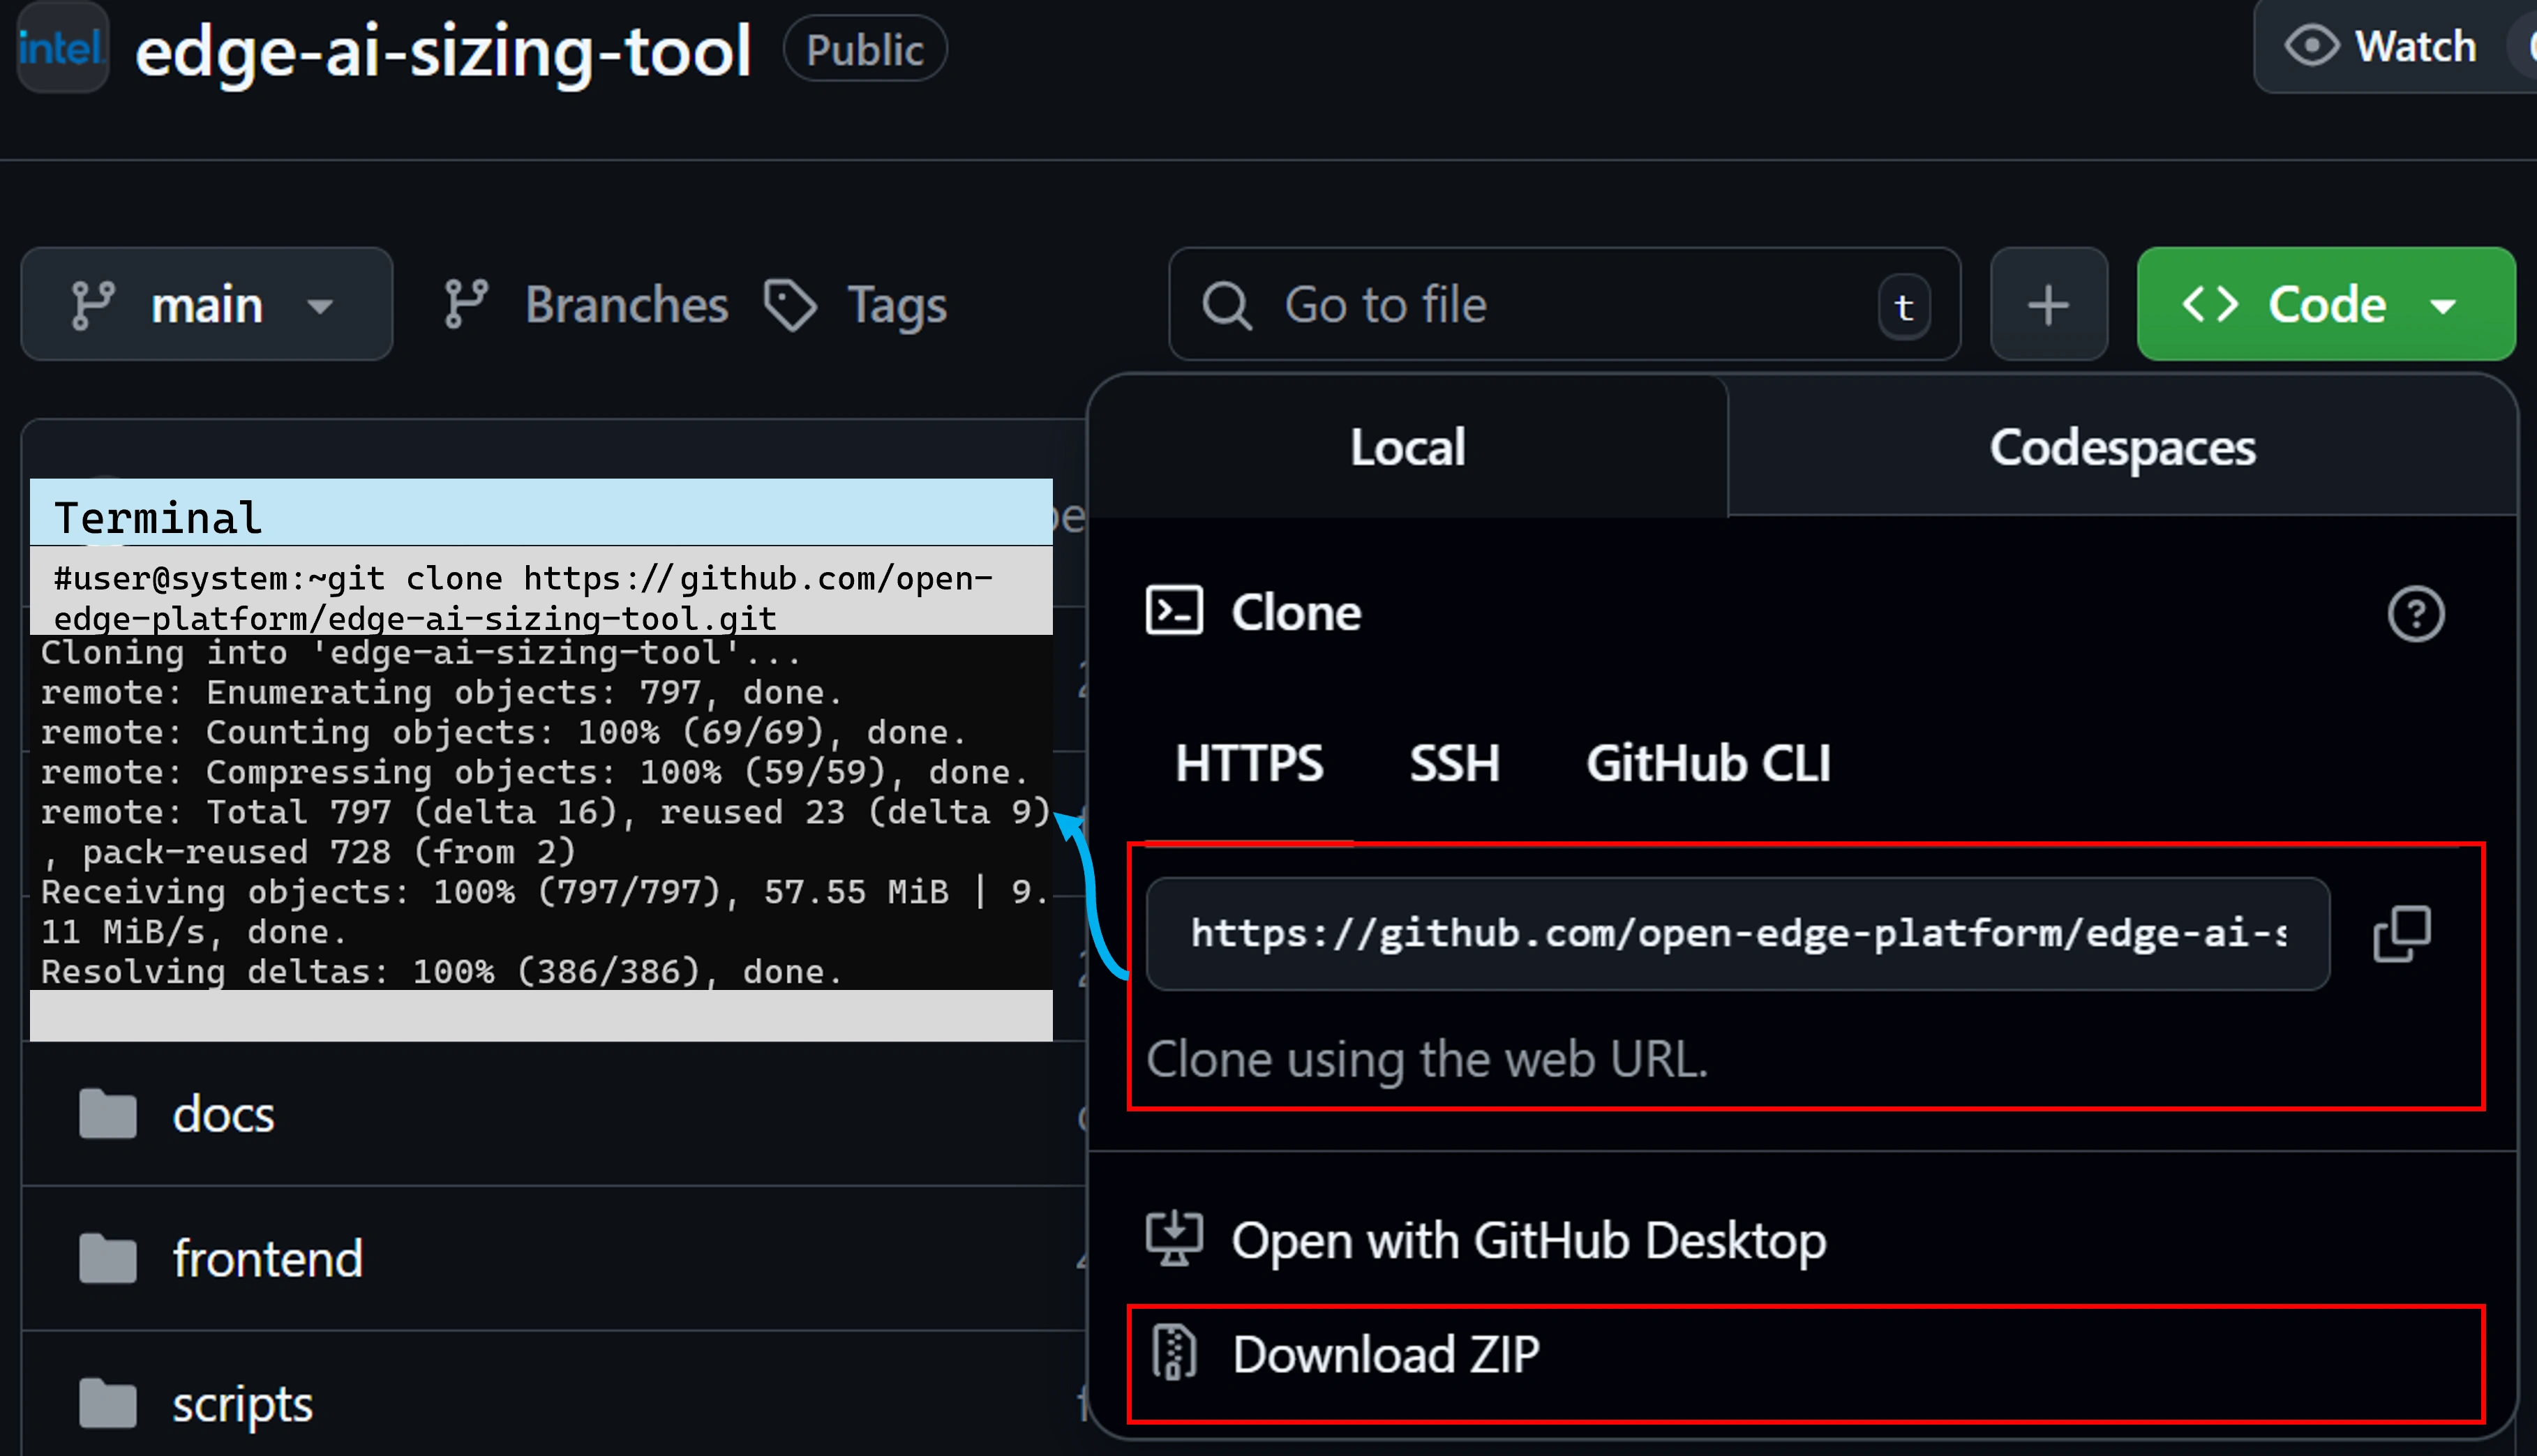Click the Branches fork icon
Viewport: 2537px width, 1456px height.
point(466,304)
